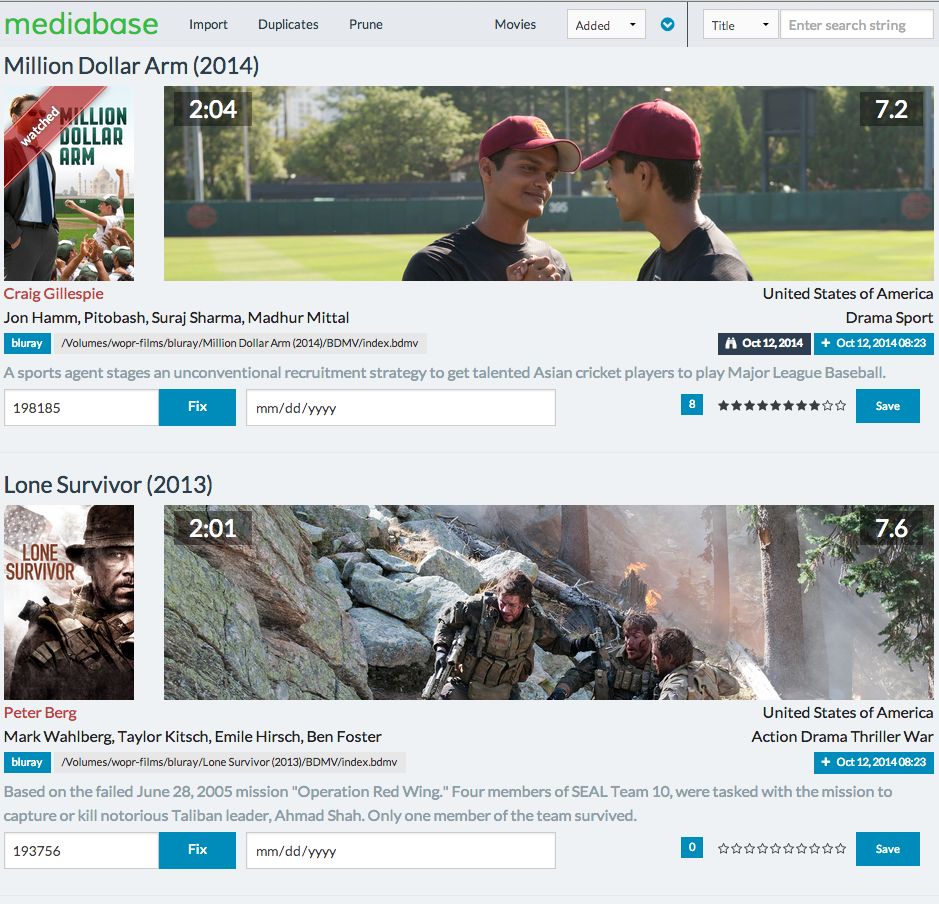
Task: Click Lone Survivor country text
Action: [848, 712]
